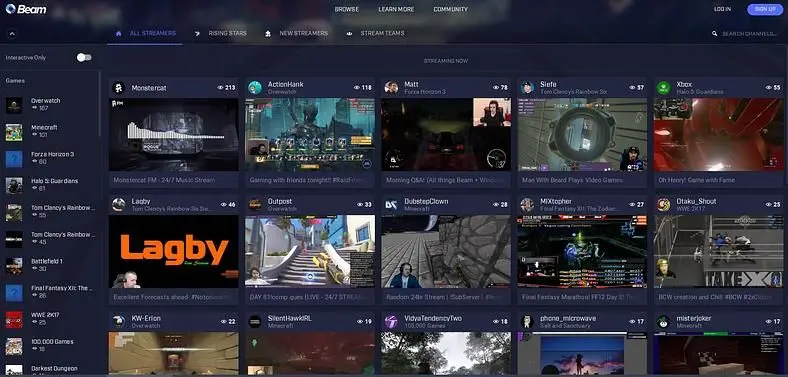Open Siefe's Rainbow Six stream thumbnail
The width and height of the screenshot is (788, 377).
[x=582, y=135]
